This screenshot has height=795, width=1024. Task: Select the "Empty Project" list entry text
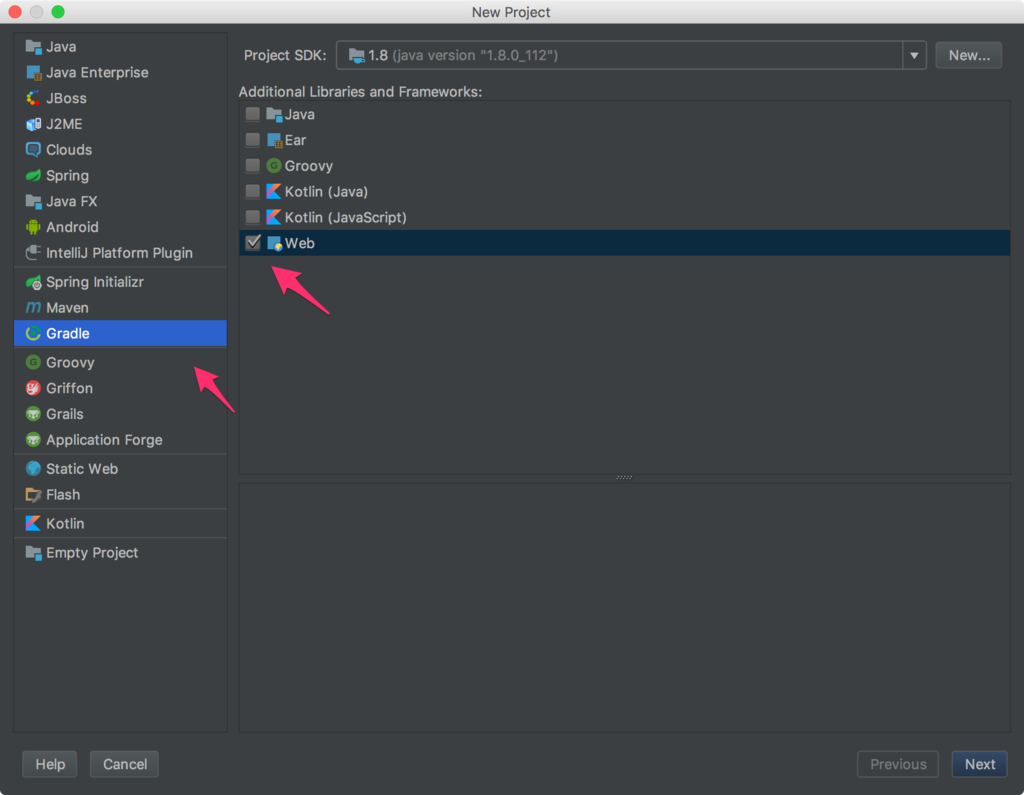click(92, 553)
